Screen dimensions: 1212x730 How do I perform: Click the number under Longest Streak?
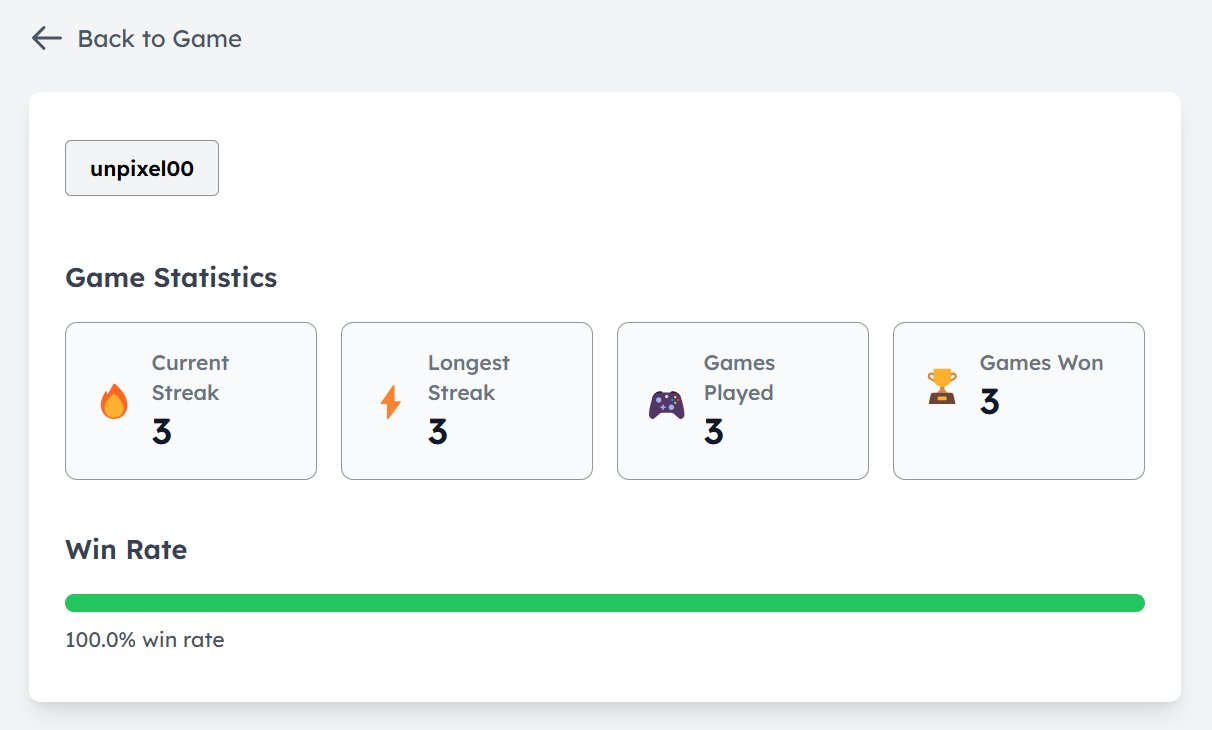[437, 432]
